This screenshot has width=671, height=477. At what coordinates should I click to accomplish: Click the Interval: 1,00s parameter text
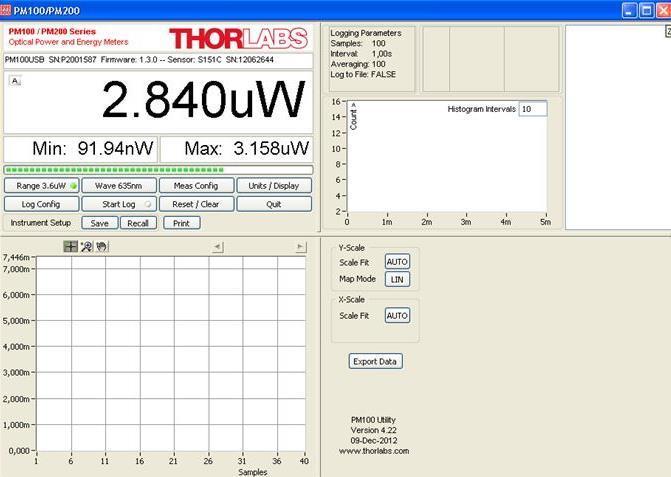(x=361, y=54)
